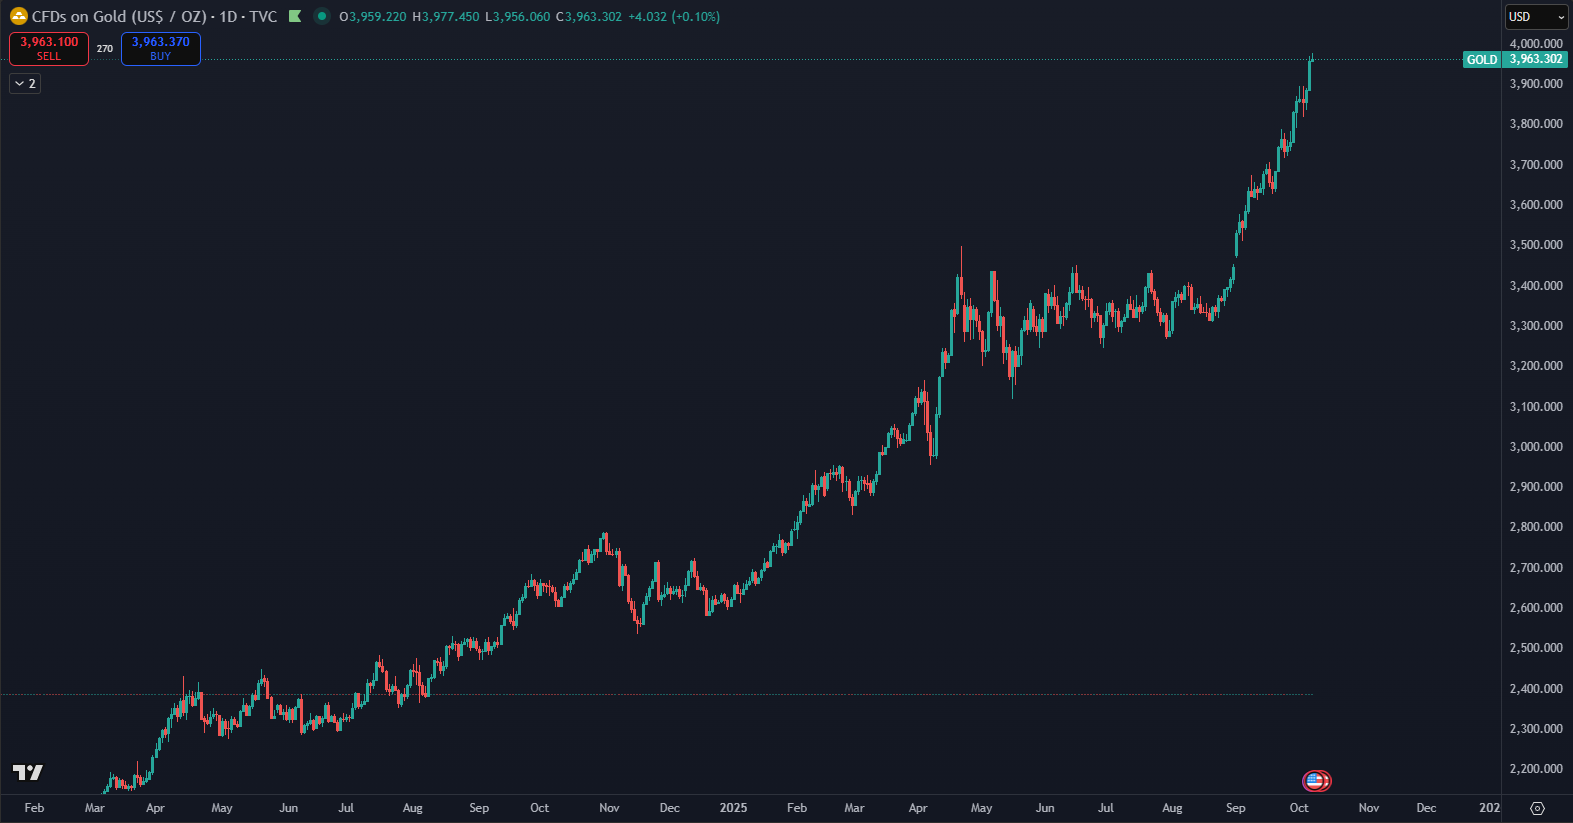Viewport: 1573px width, 823px height.
Task: Click the 2,500.000 price axis label
Action: [x=1536, y=648]
